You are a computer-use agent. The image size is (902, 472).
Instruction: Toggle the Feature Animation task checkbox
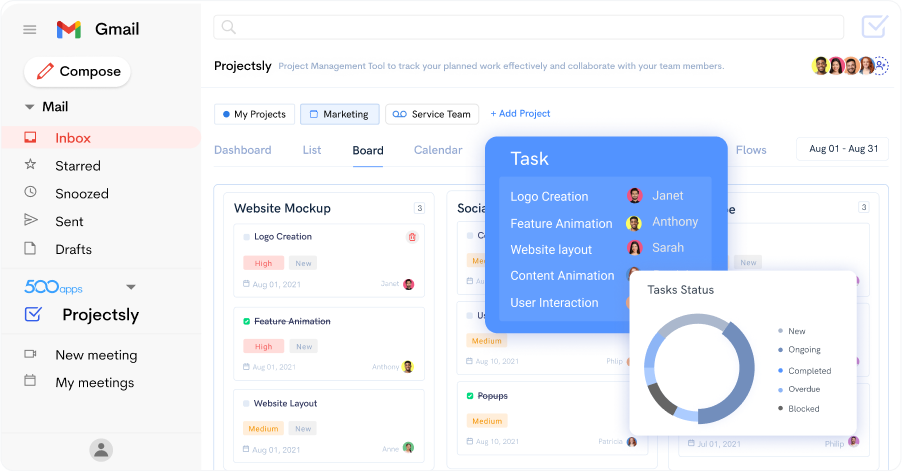[247, 321]
